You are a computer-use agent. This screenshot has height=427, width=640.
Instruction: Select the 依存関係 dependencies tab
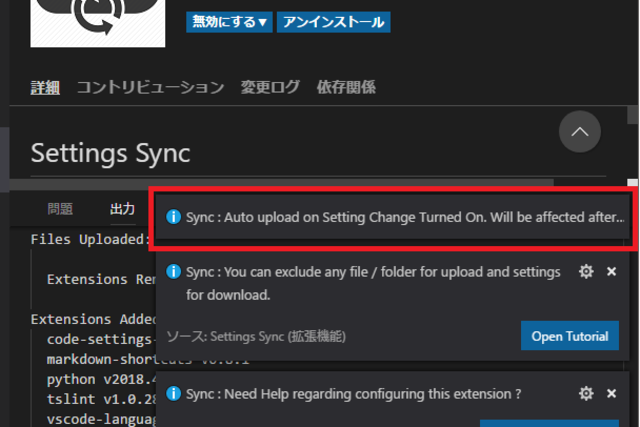(x=346, y=87)
